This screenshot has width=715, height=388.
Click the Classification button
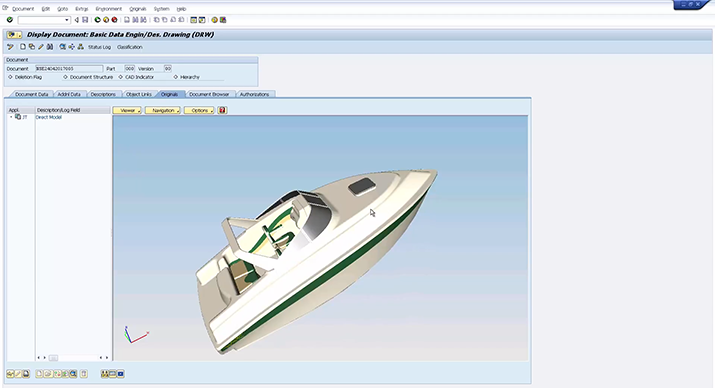130,47
